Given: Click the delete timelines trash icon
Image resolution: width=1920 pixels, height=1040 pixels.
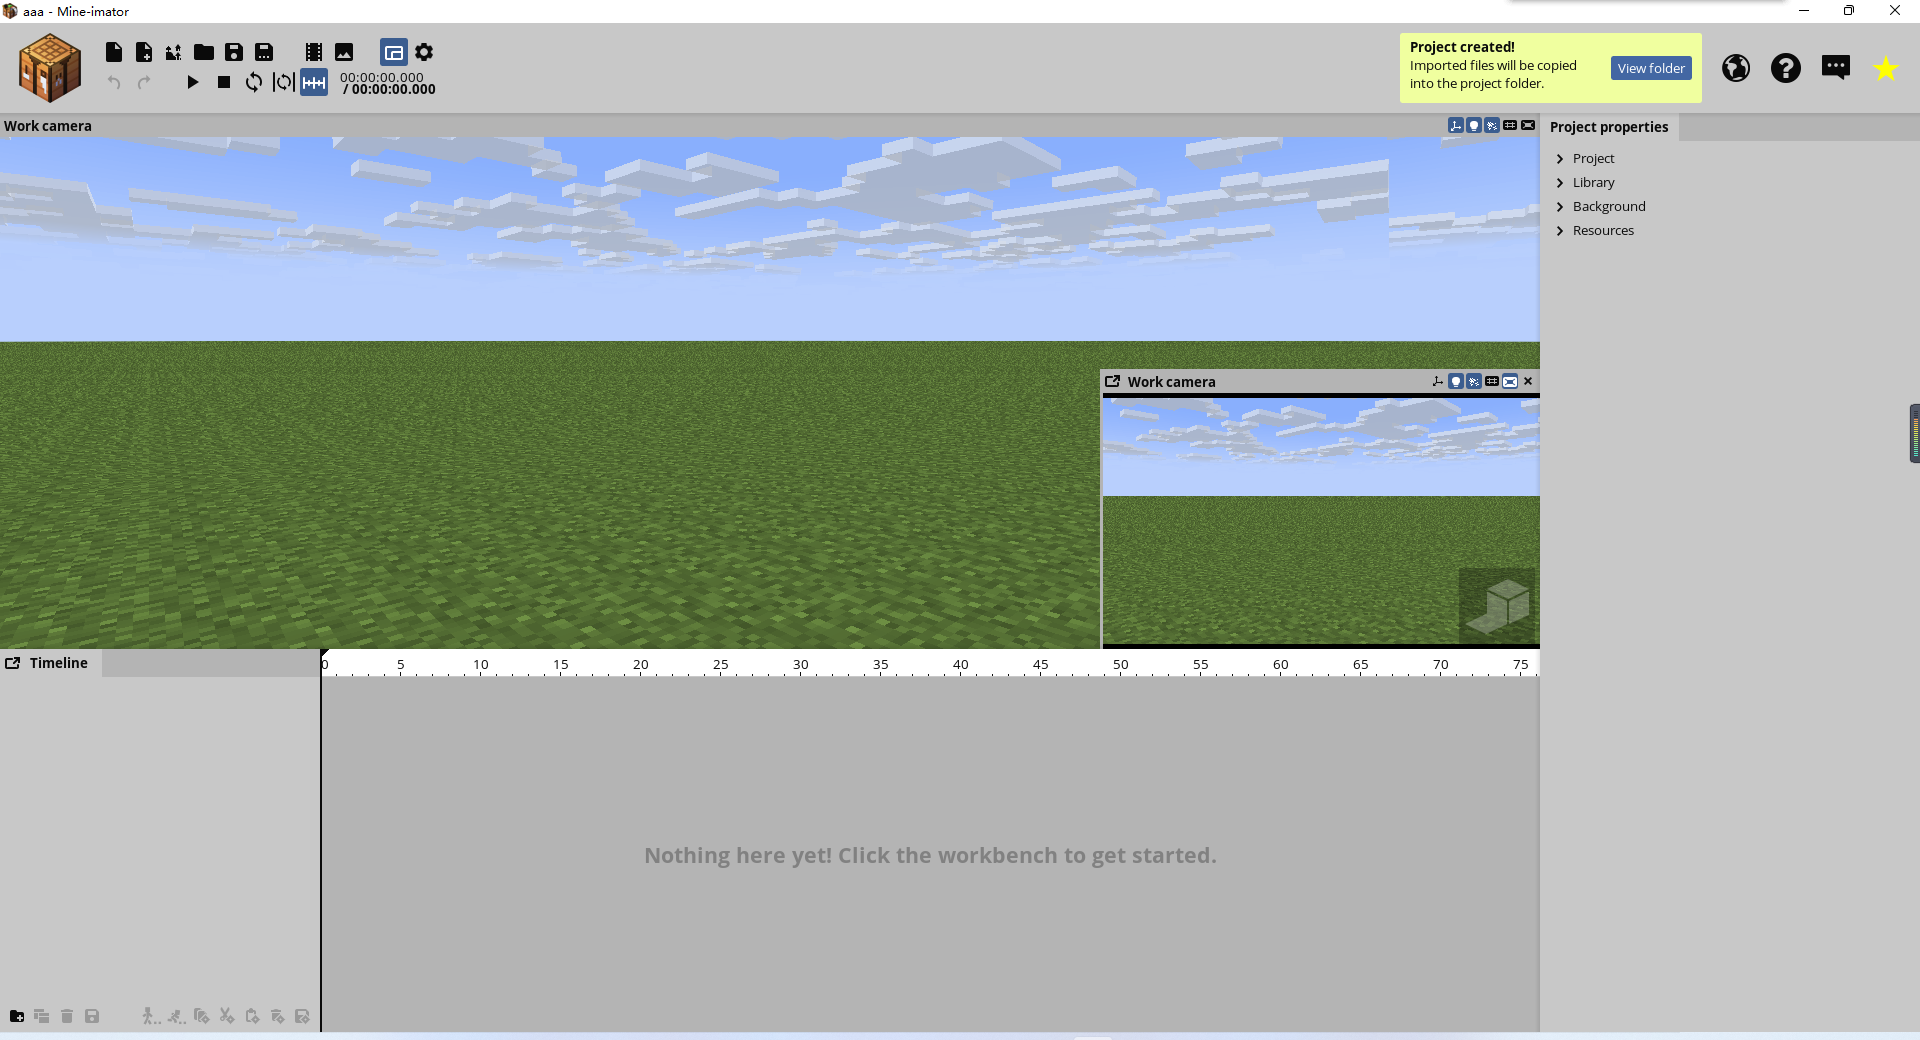Looking at the screenshot, I should [67, 1016].
